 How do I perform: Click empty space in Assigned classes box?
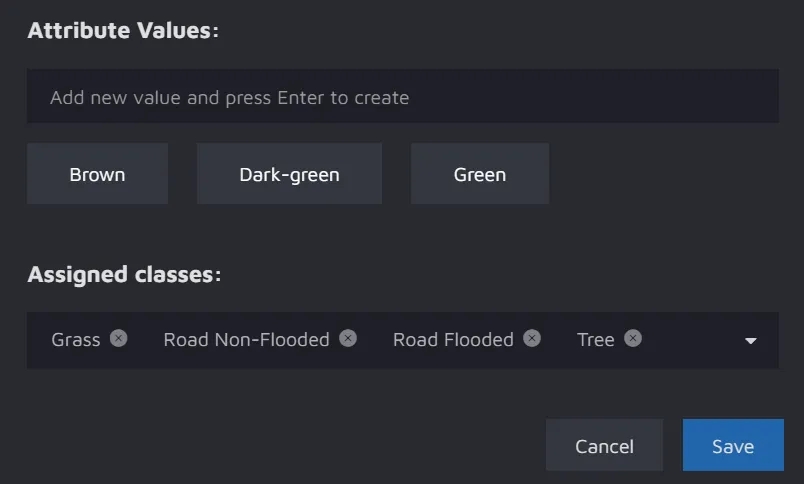(x=690, y=340)
